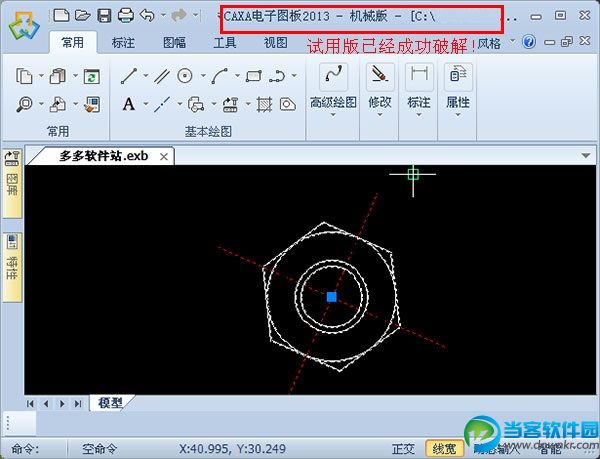
Task: Expand the document tab list arrow
Action: 585,156
